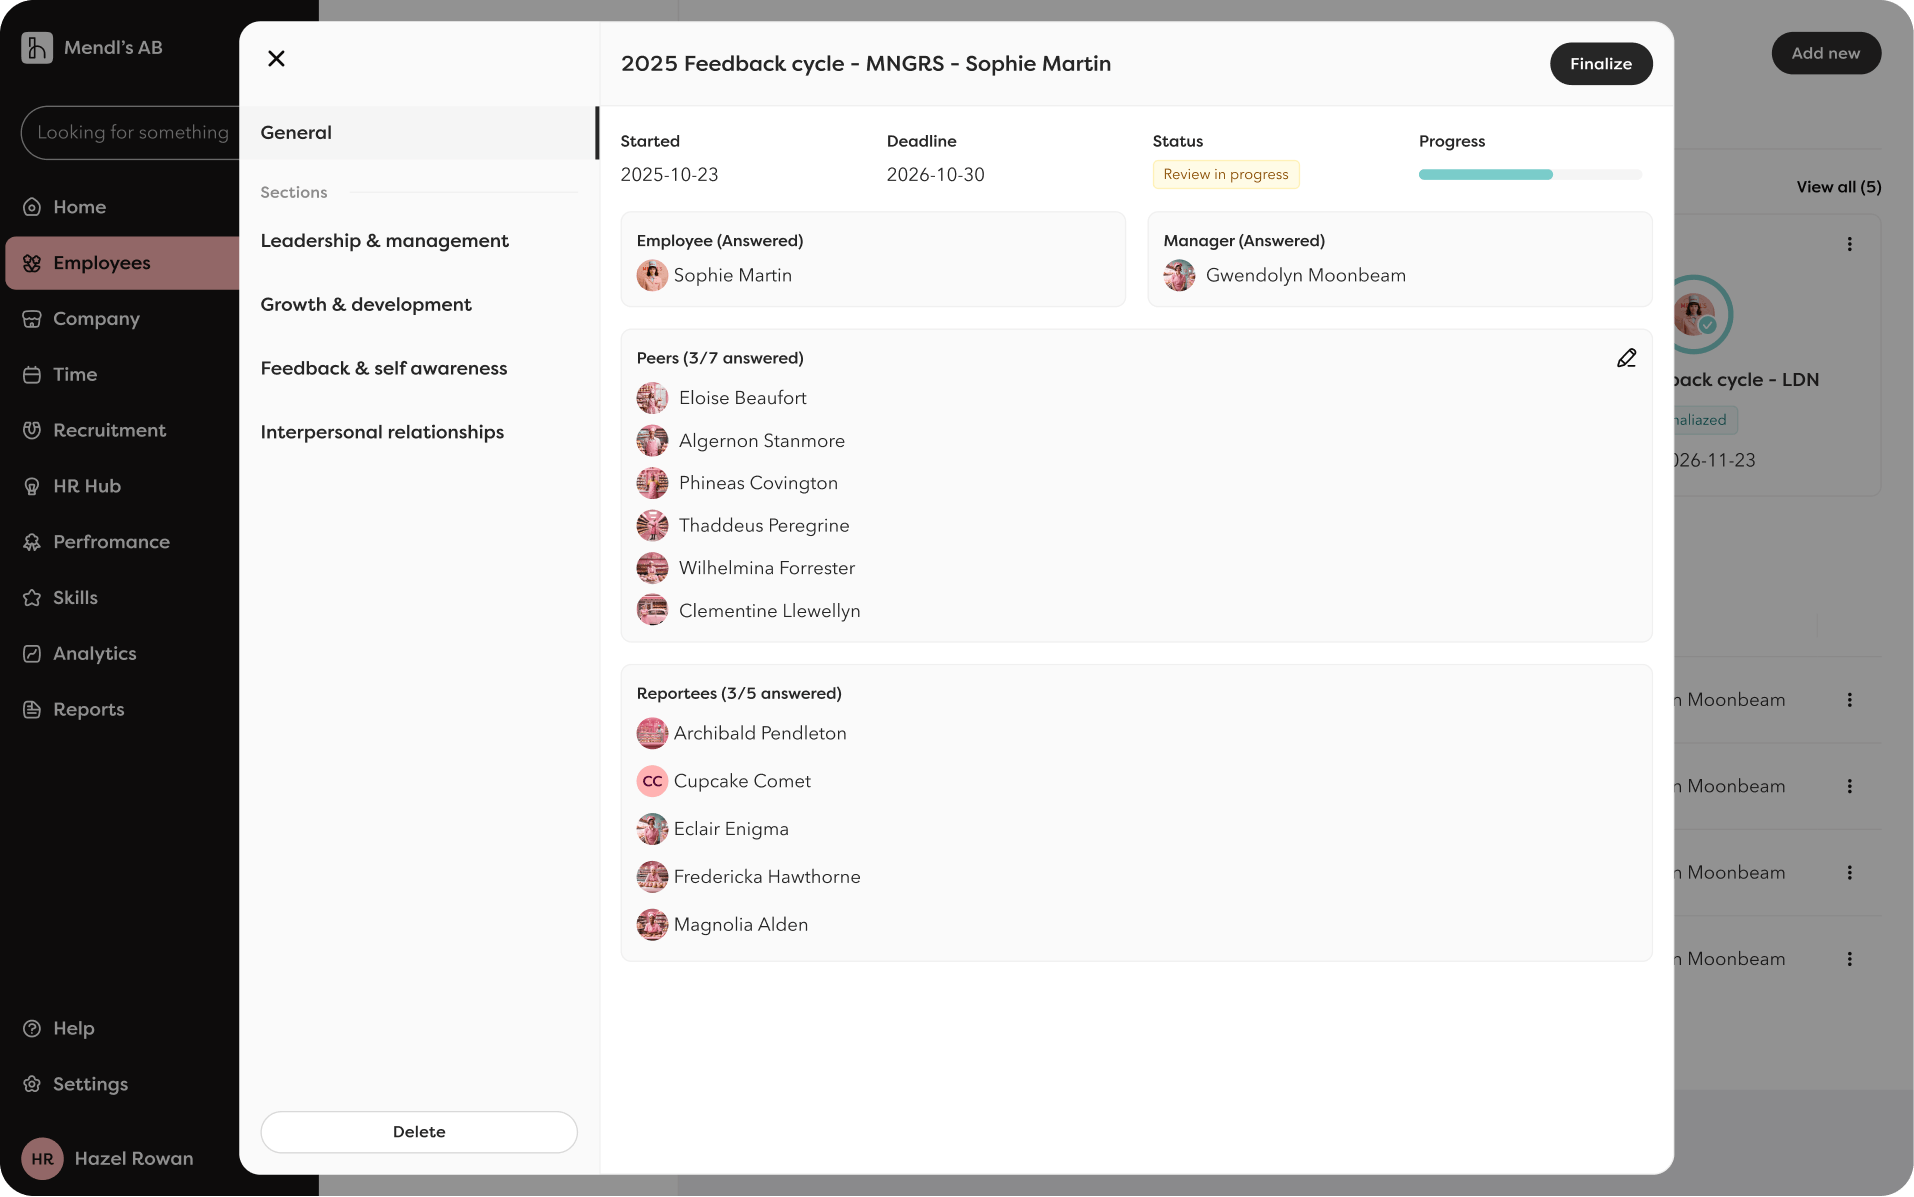This screenshot has height=1197, width=1914.
Task: Click the Analytics chart icon
Action: coord(32,654)
